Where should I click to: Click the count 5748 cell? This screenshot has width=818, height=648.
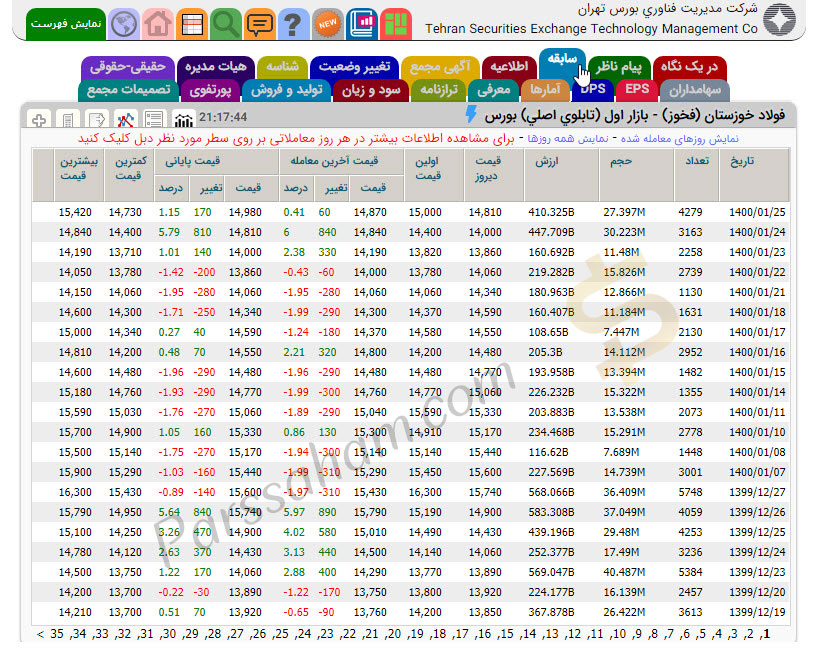tap(690, 492)
